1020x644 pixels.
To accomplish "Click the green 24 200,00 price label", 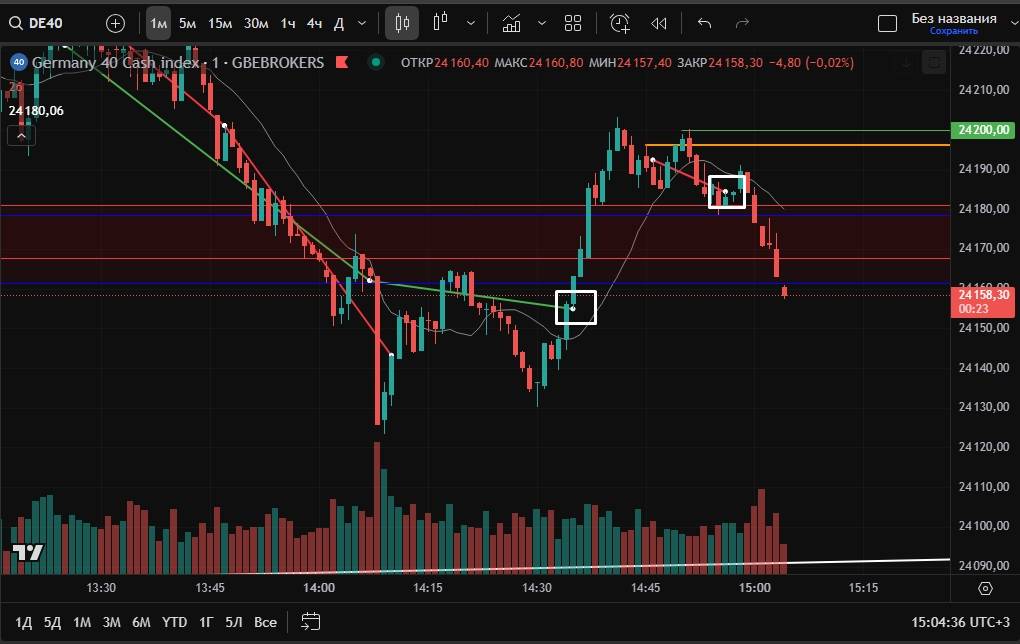I will 983,129.
